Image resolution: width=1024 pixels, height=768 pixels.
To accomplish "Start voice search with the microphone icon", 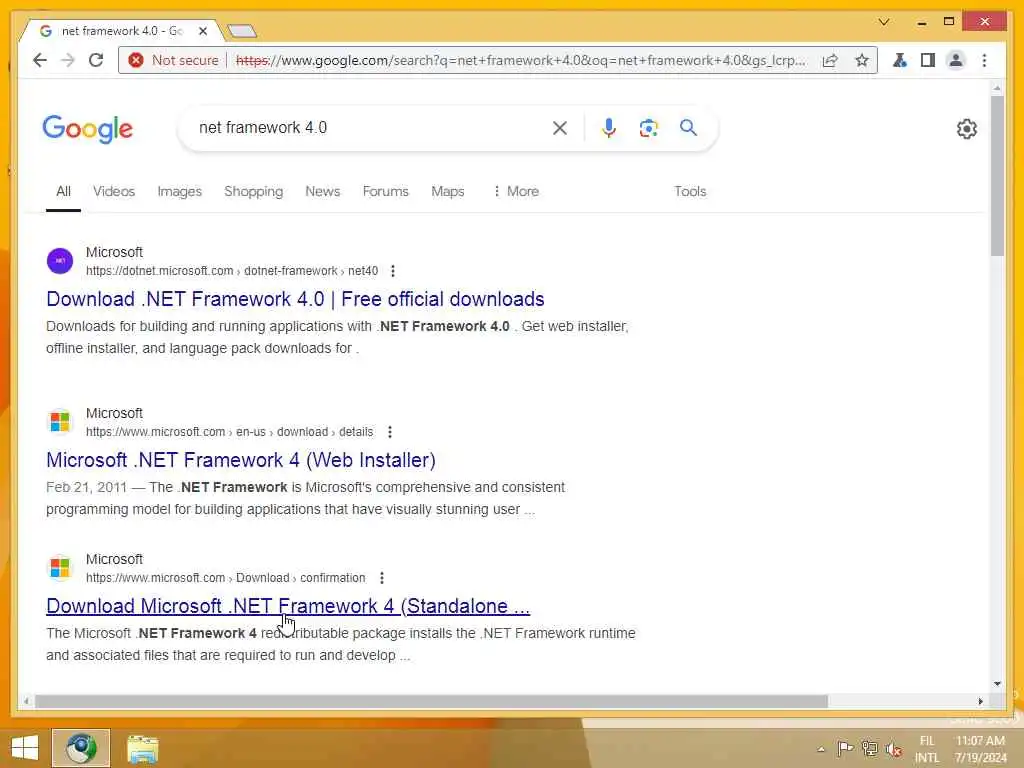I will (609, 128).
